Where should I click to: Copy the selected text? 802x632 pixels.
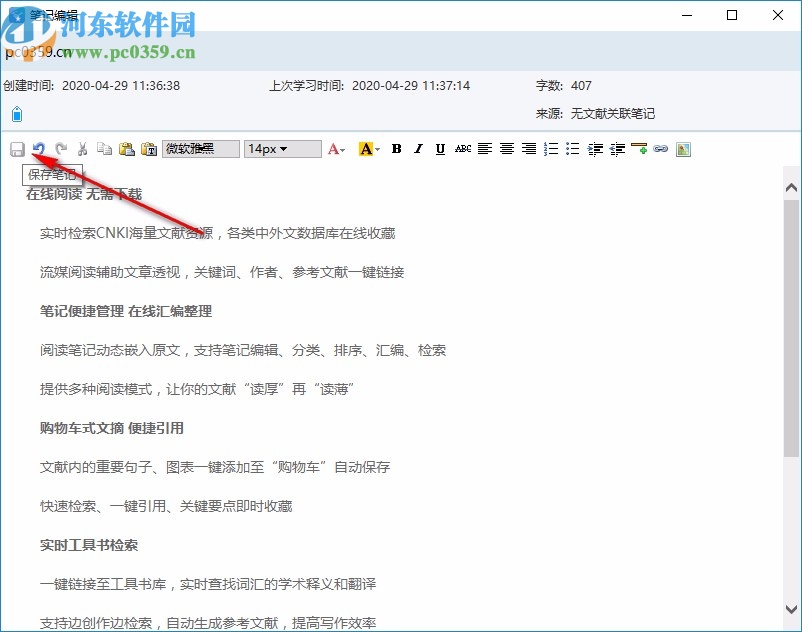(104, 148)
